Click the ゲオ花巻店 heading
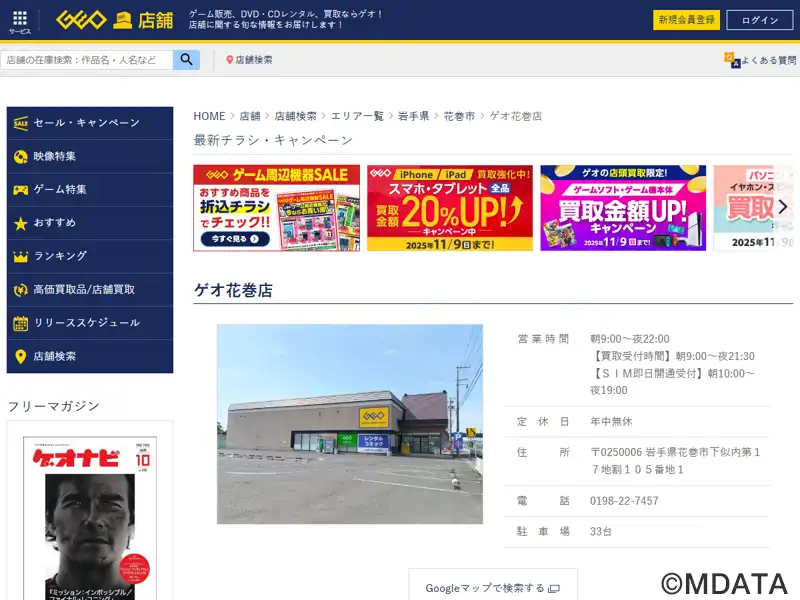 (x=233, y=290)
